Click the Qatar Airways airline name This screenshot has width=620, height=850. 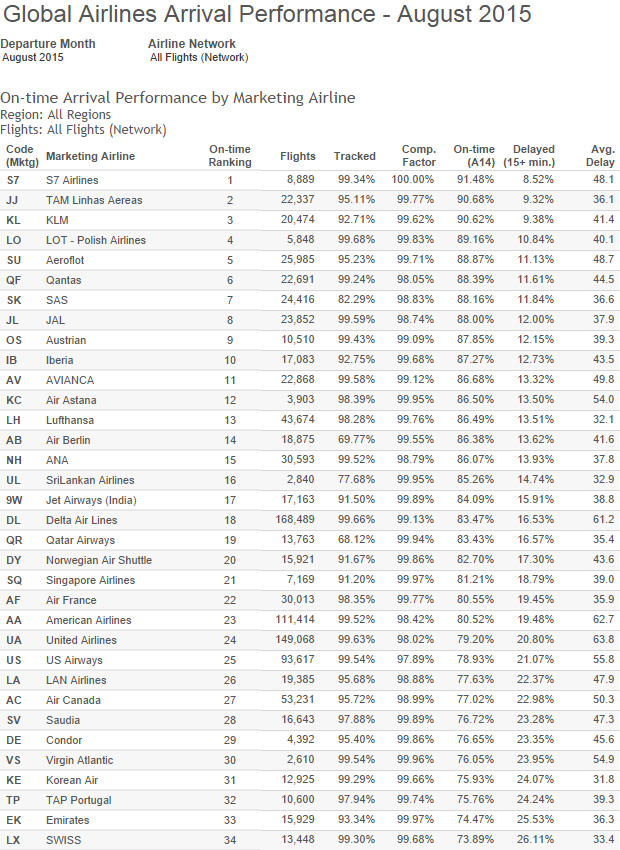(78, 540)
